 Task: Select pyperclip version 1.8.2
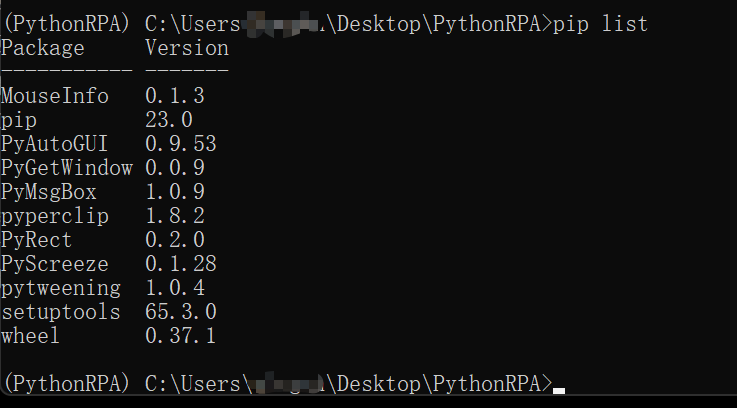(x=175, y=216)
